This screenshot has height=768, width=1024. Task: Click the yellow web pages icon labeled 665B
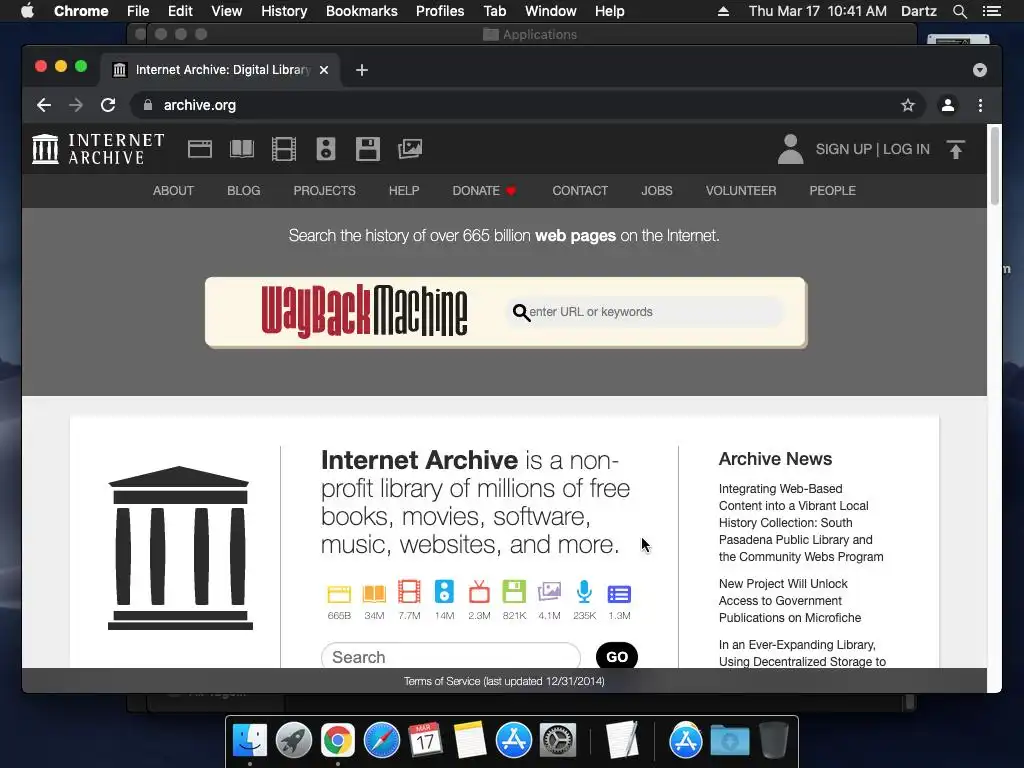pos(339,593)
